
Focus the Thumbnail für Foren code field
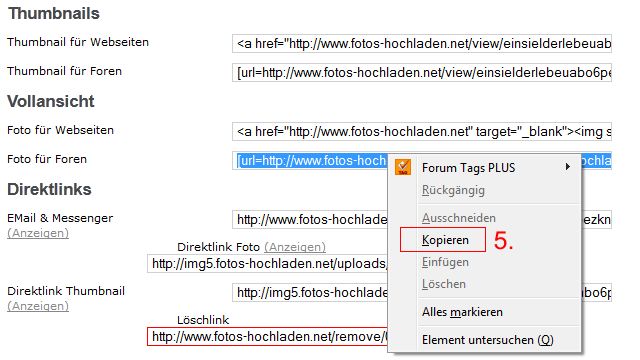422,73
